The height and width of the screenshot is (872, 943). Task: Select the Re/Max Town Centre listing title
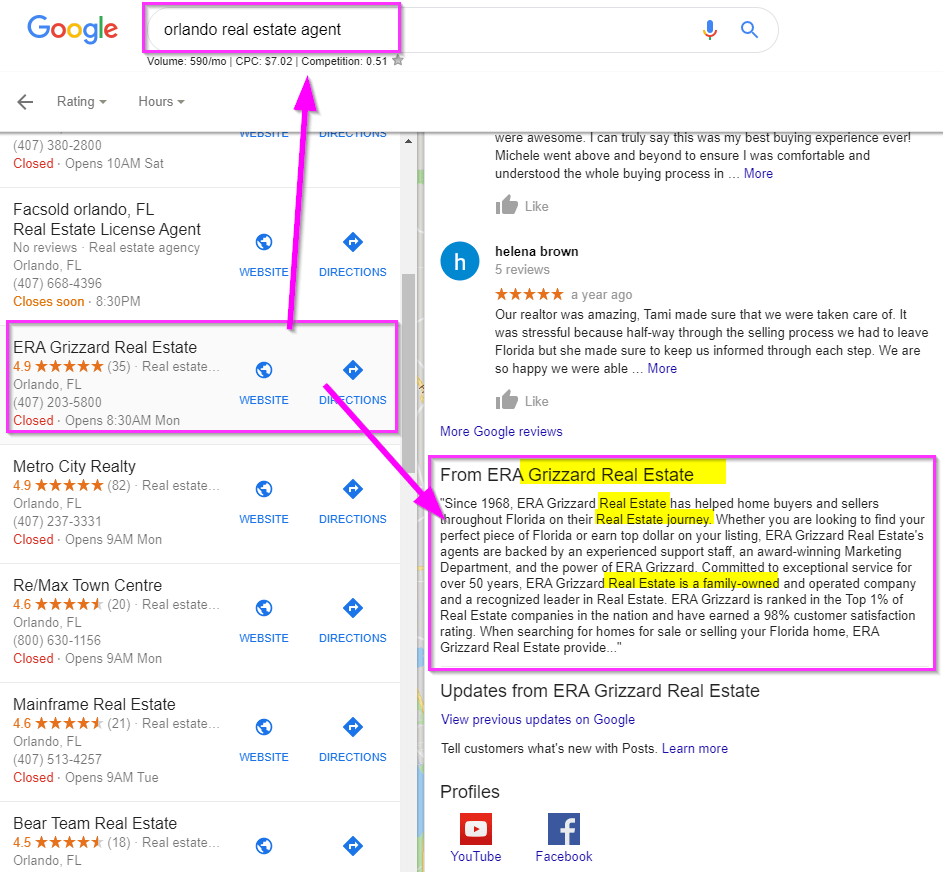coord(88,586)
